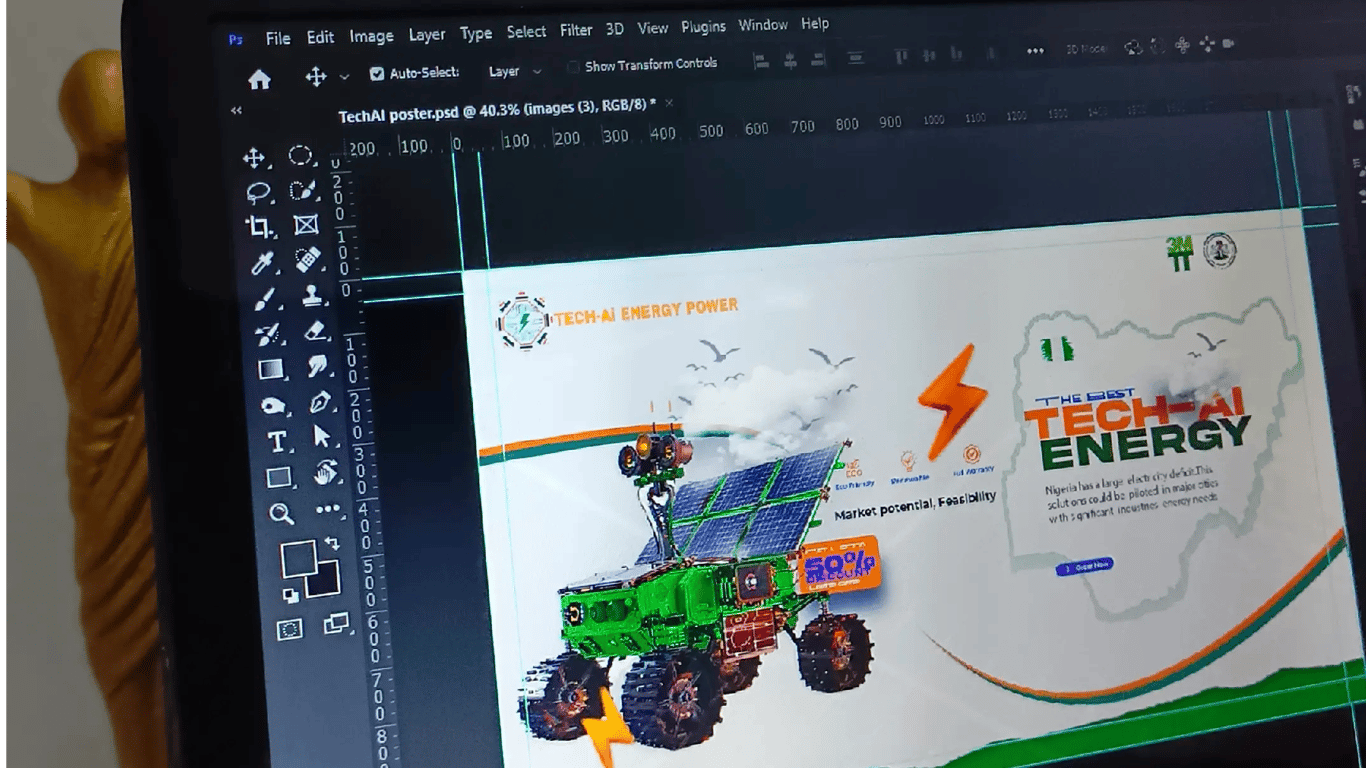Open the Plugins menu
This screenshot has width=1366, height=768.
tap(704, 26)
